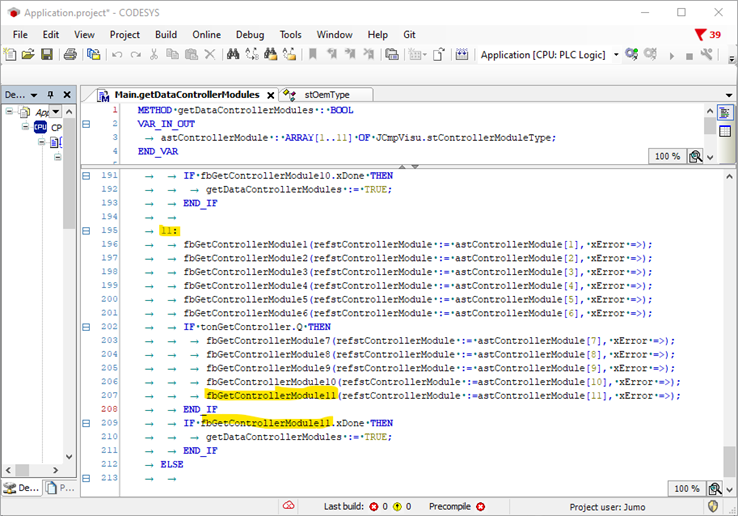Collapse the CPU node in device tree
The width and height of the screenshot is (738, 516).
coord(25,127)
